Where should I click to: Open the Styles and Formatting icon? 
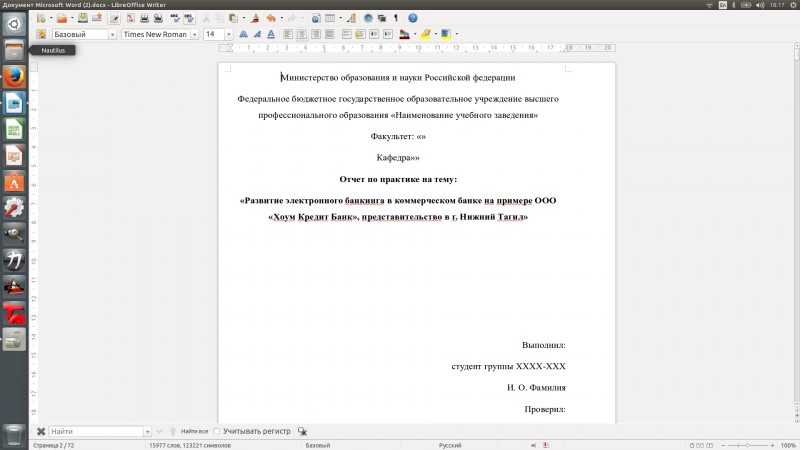pyautogui.click(x=41, y=34)
